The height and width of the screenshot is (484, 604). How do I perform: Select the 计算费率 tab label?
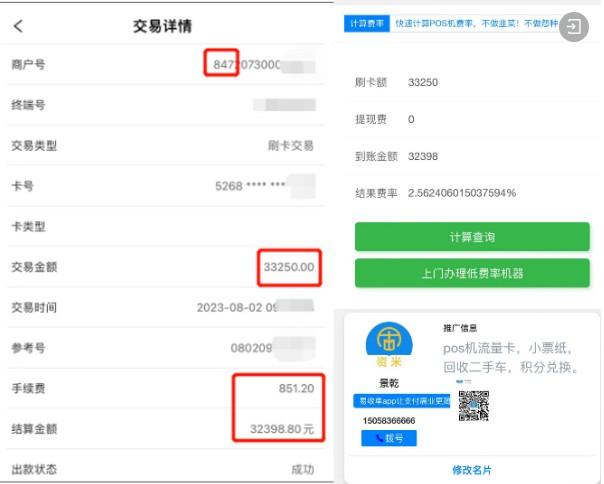pos(366,22)
